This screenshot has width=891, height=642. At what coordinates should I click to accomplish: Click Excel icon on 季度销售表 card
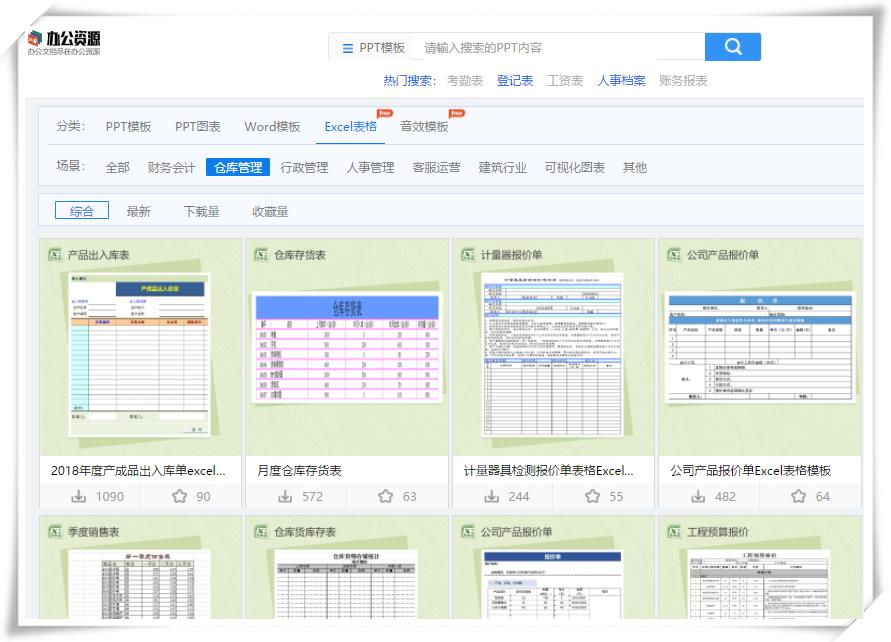click(x=55, y=532)
